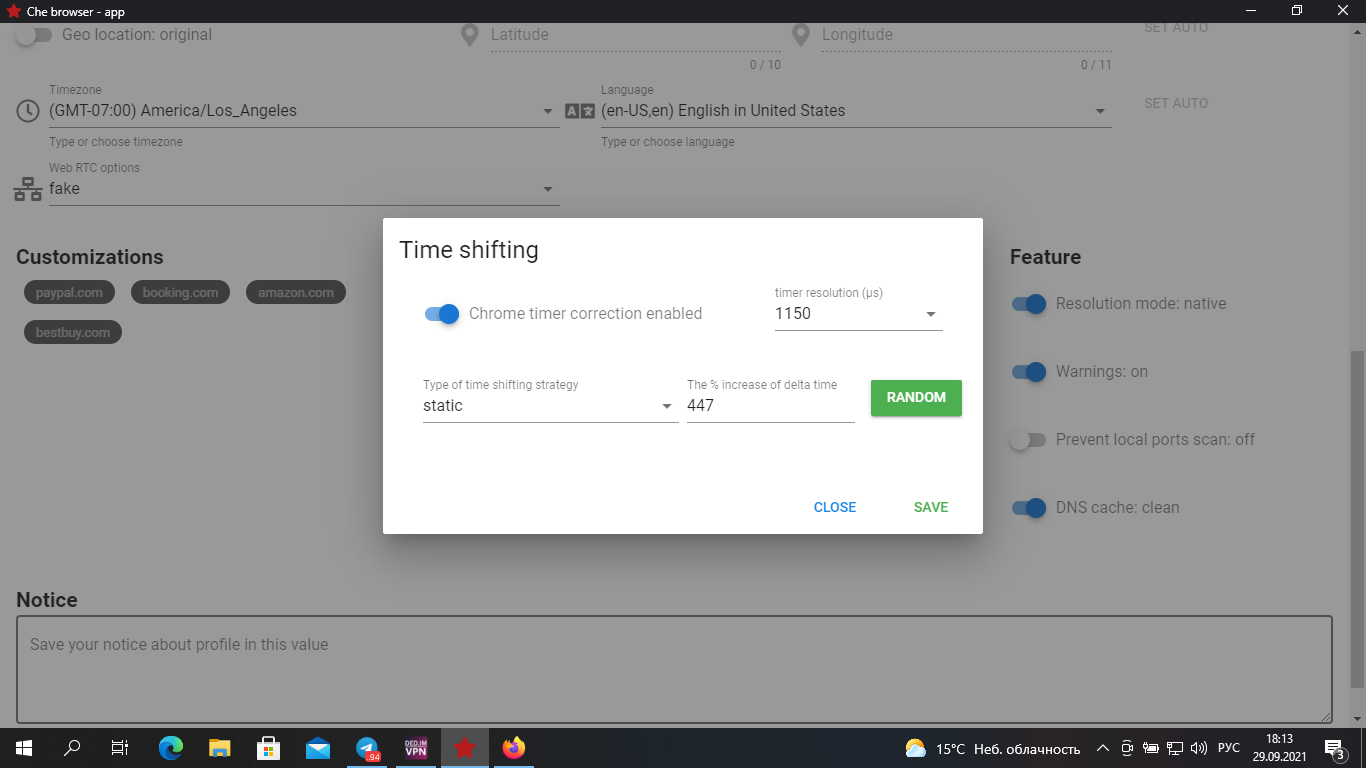Enable Prevent local ports scan

coord(1028,440)
